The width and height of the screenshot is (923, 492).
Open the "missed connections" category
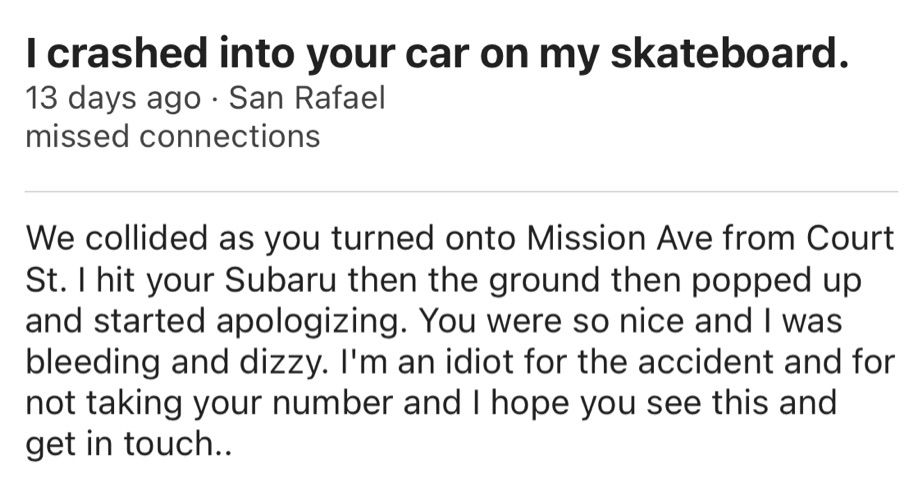172,135
